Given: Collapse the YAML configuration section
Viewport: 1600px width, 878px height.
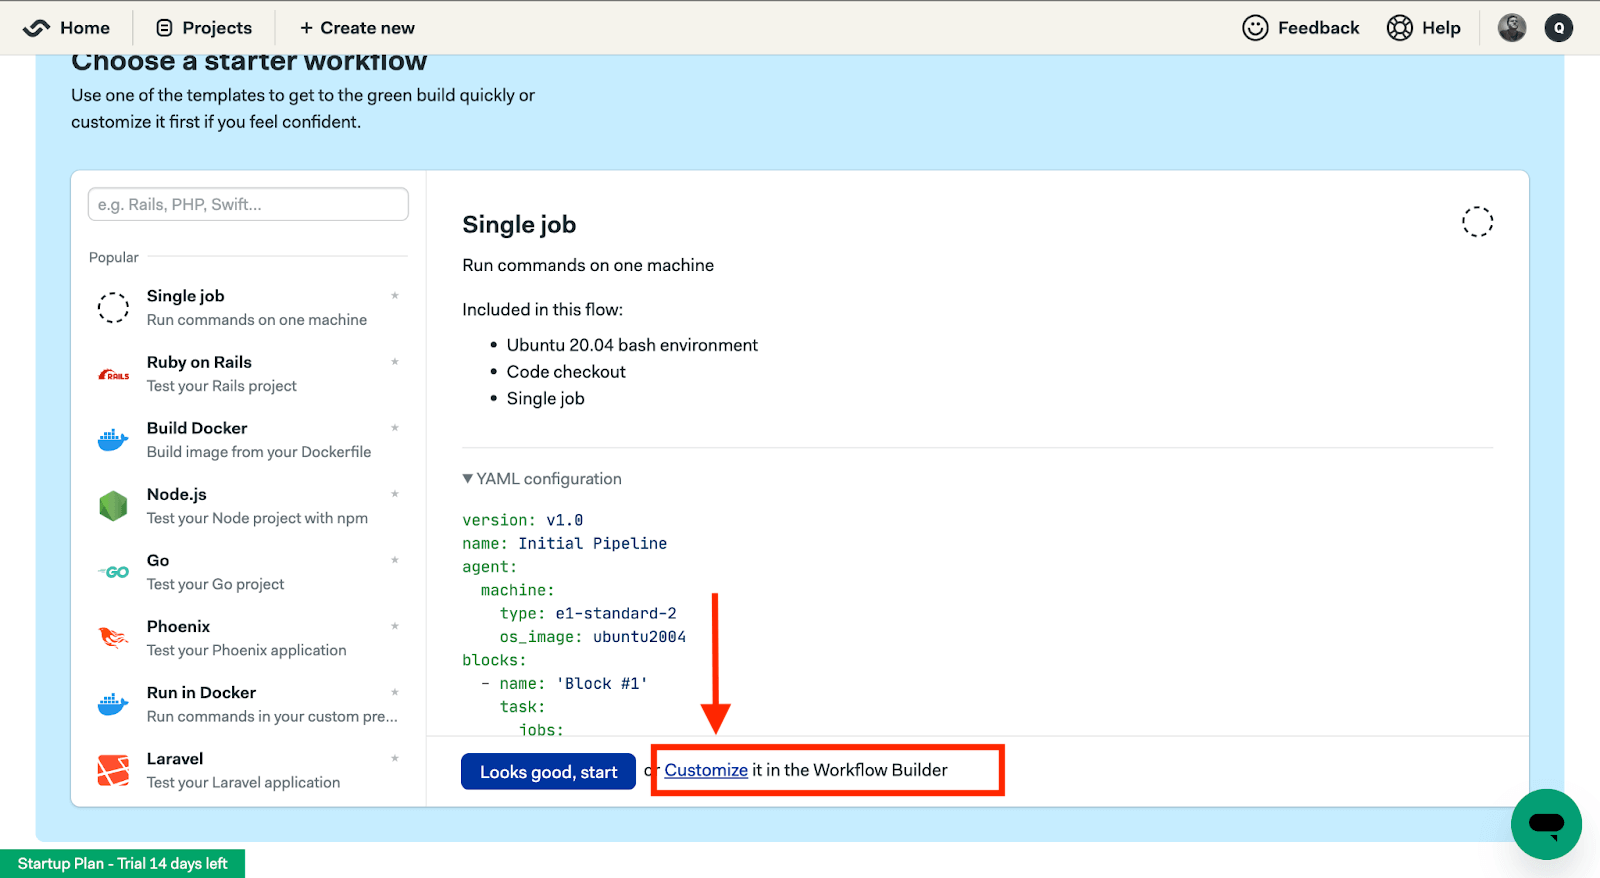Looking at the screenshot, I should point(542,478).
